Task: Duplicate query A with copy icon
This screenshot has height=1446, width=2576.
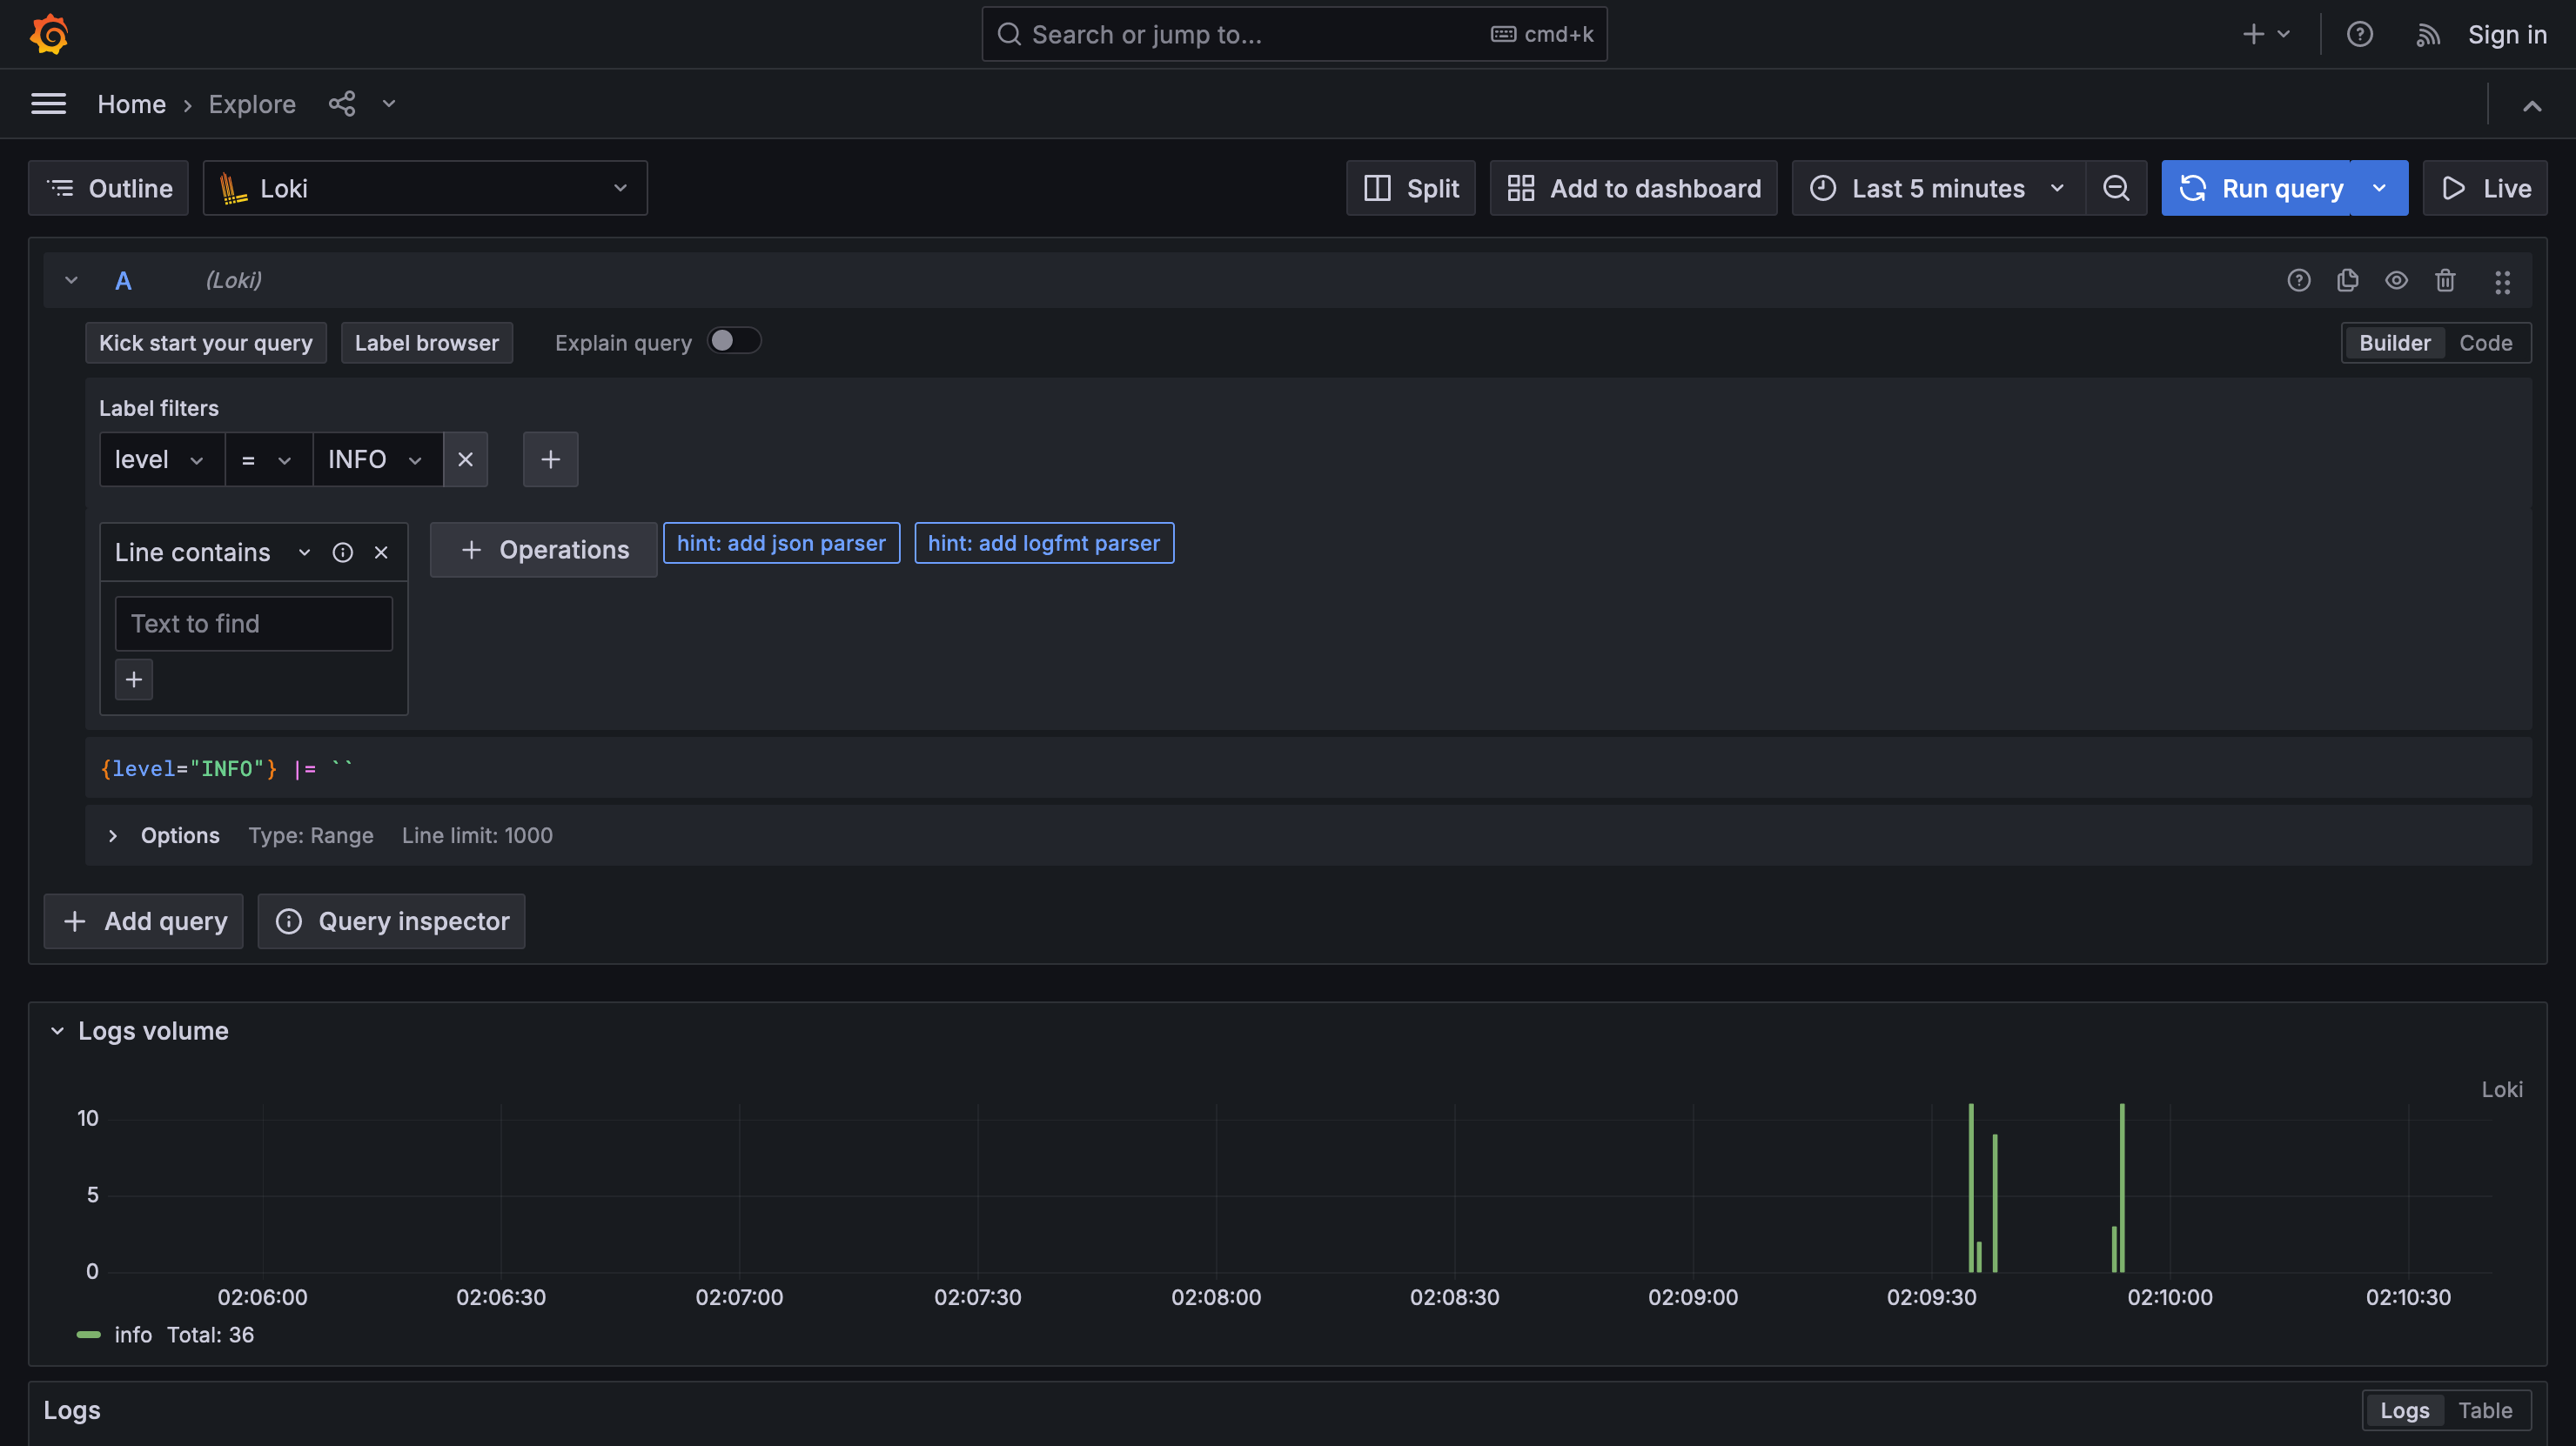Action: coord(2347,281)
